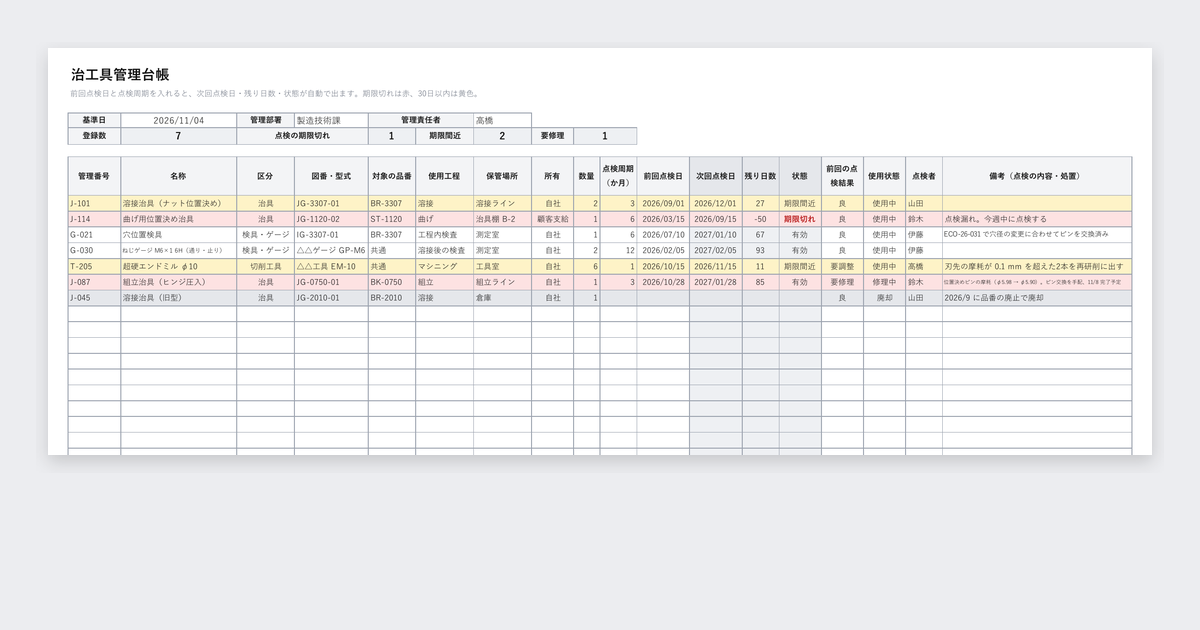1200x630 pixels.
Task: Select the model cell △△工具 EM-10
Action: point(331,267)
